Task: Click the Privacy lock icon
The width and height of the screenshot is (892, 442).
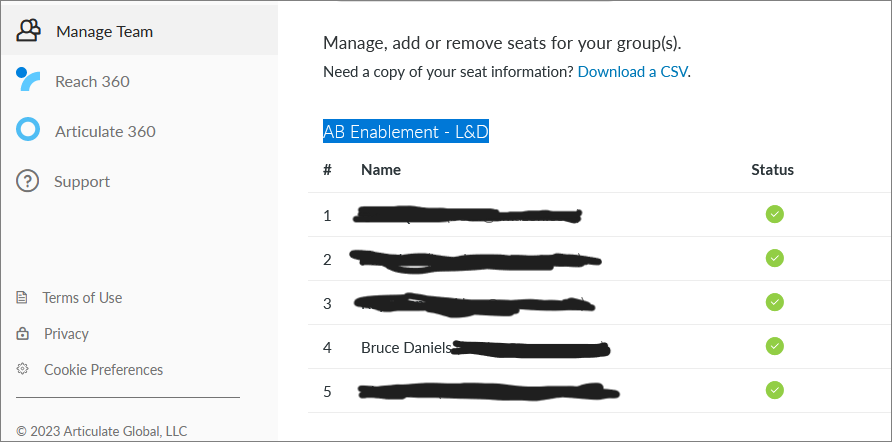Action: pyautogui.click(x=22, y=334)
